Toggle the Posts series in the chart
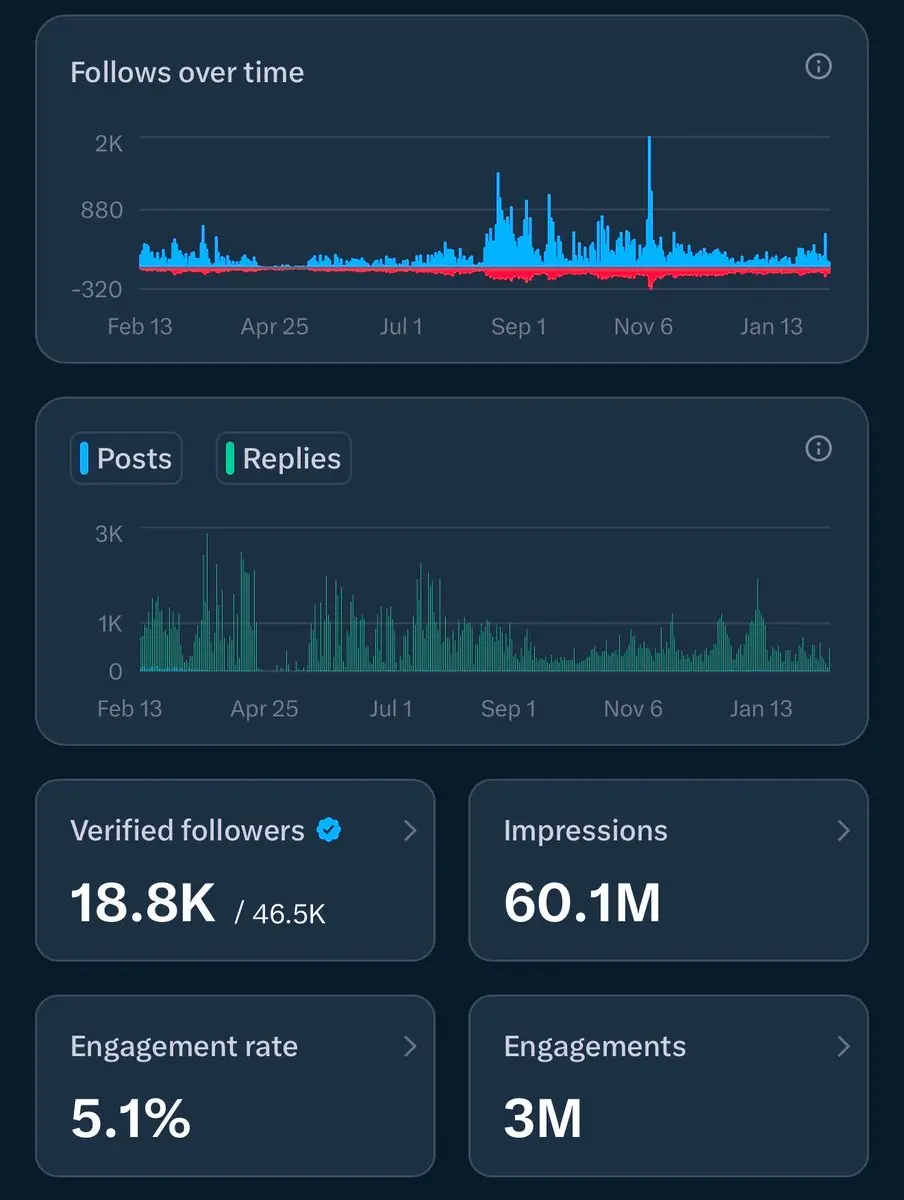904x1200 pixels. point(126,458)
